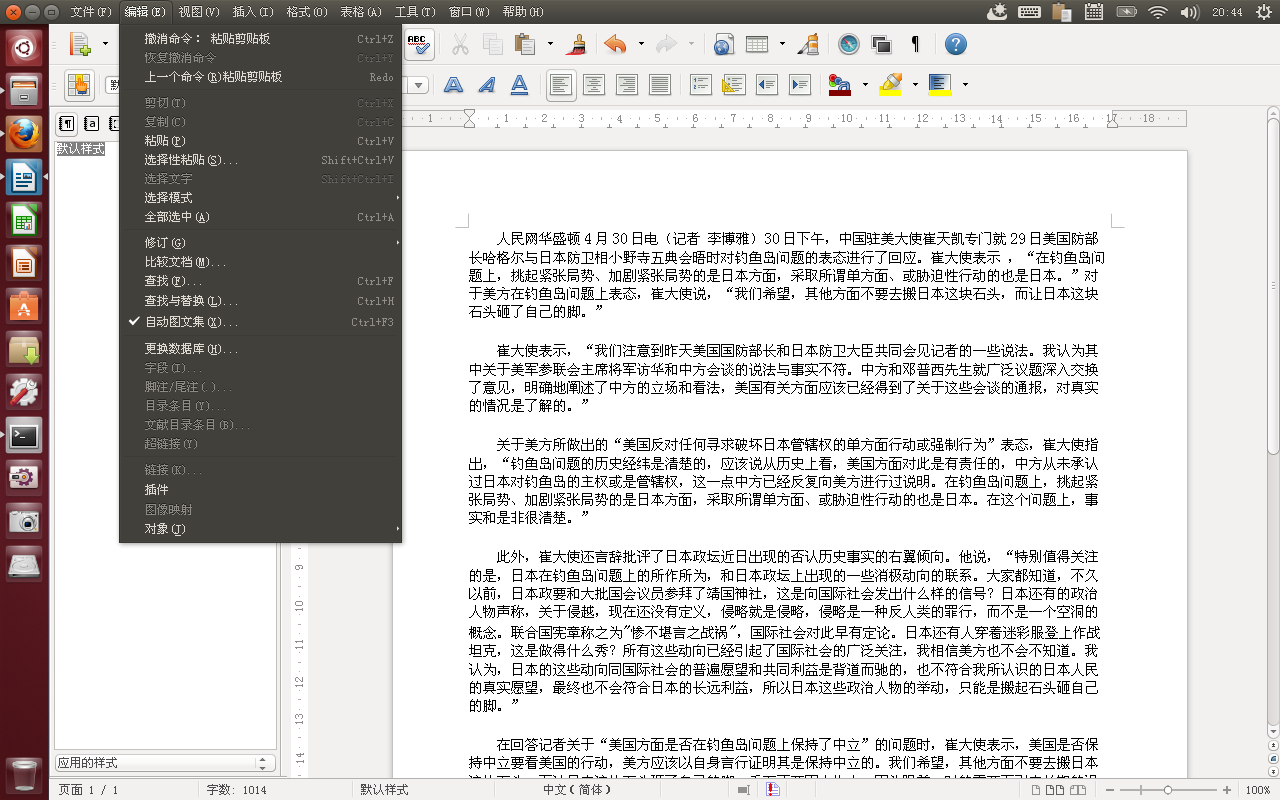Toggle 自动图文集 checked menu item
The width and height of the screenshot is (1280, 800).
point(260,322)
